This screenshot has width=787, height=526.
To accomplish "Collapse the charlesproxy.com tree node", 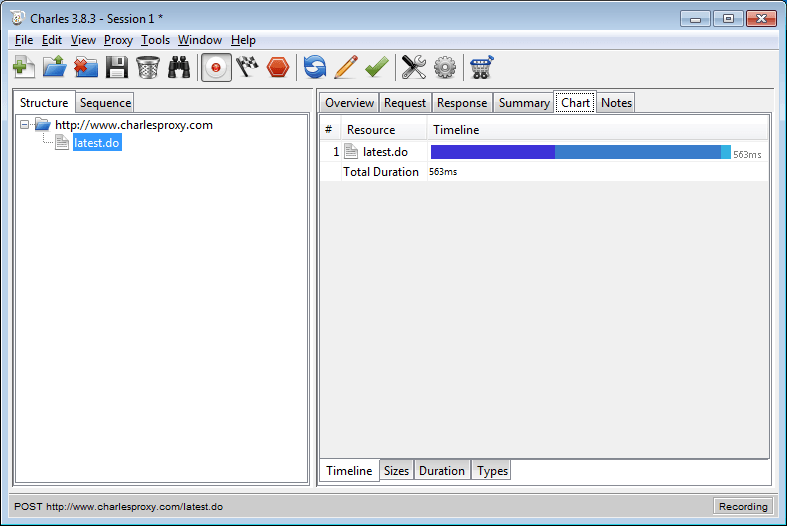I will tap(25, 125).
